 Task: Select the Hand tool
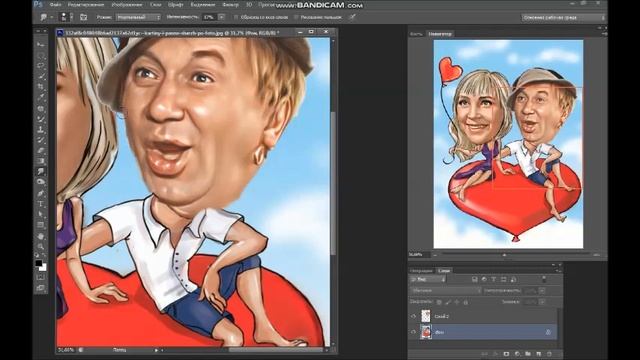click(x=41, y=236)
